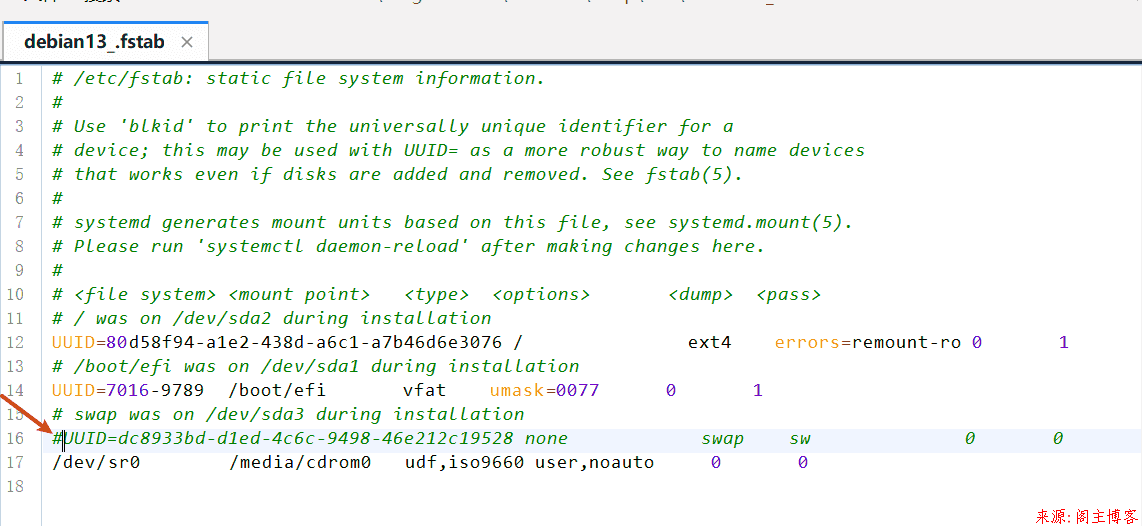Click 'none' mount point on line 16

pyautogui.click(x=546, y=439)
